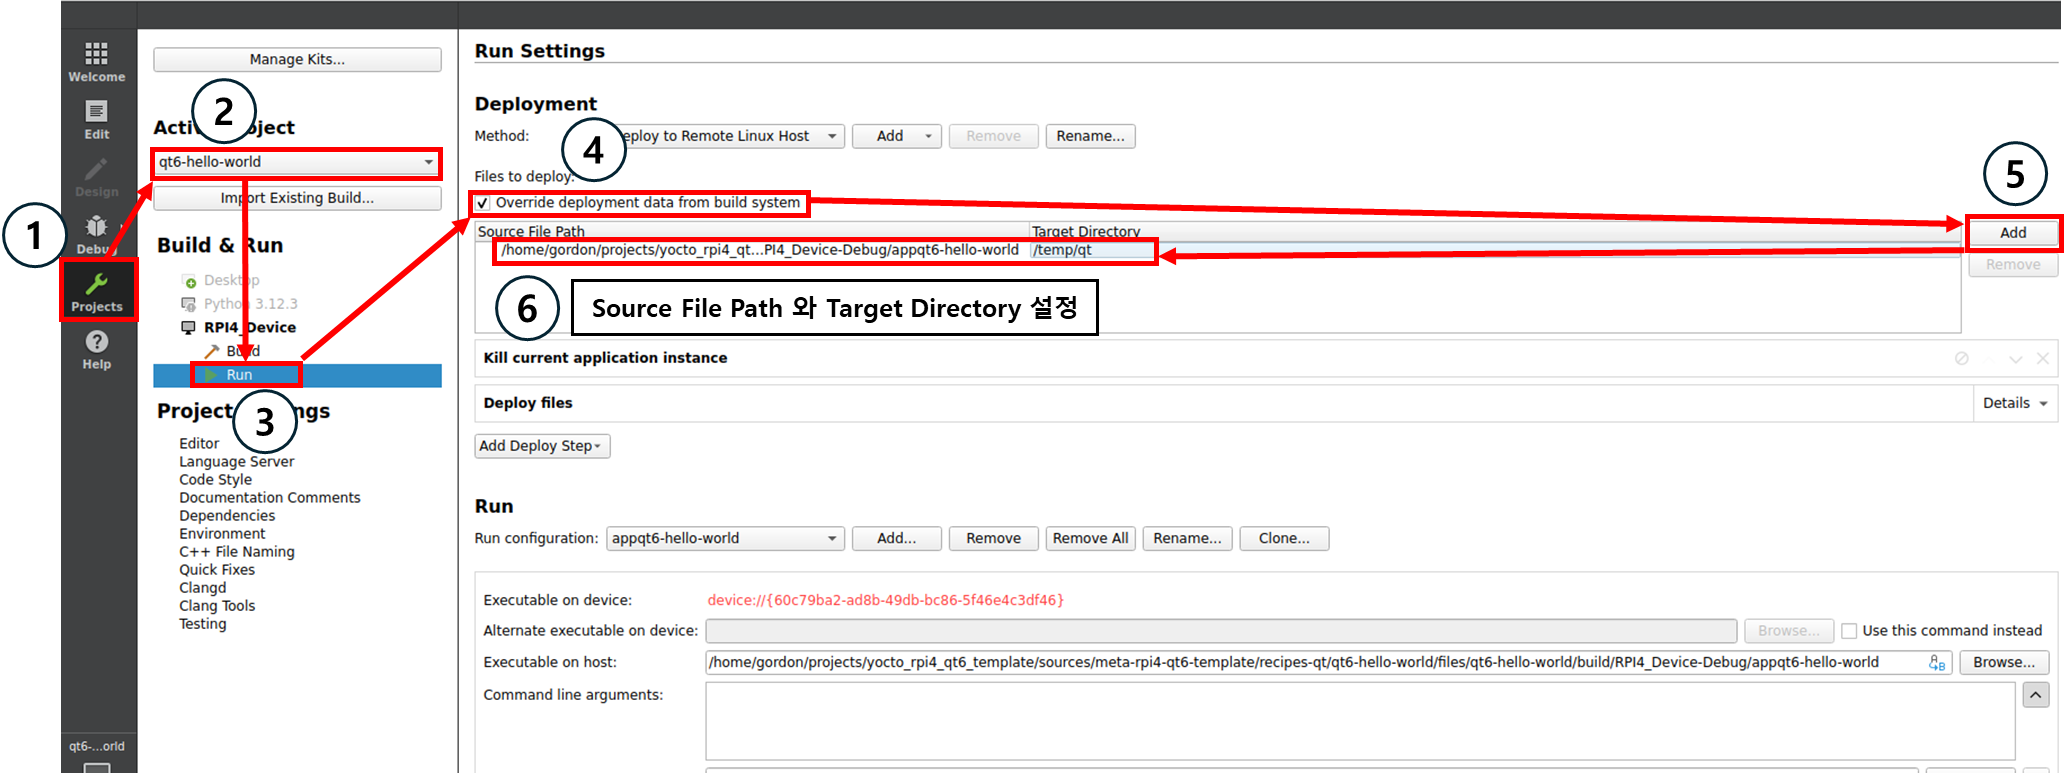Image resolution: width=2064 pixels, height=773 pixels.
Task: Click the Clone... button
Action: tap(1284, 538)
